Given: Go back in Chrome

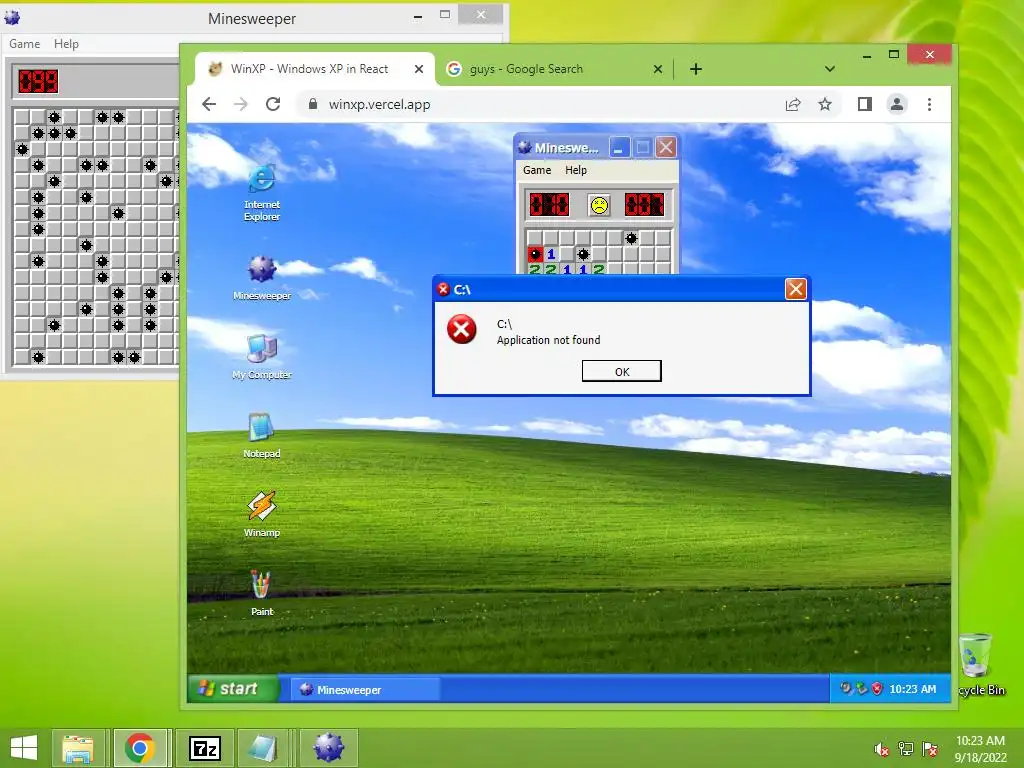Looking at the screenshot, I should pos(209,104).
